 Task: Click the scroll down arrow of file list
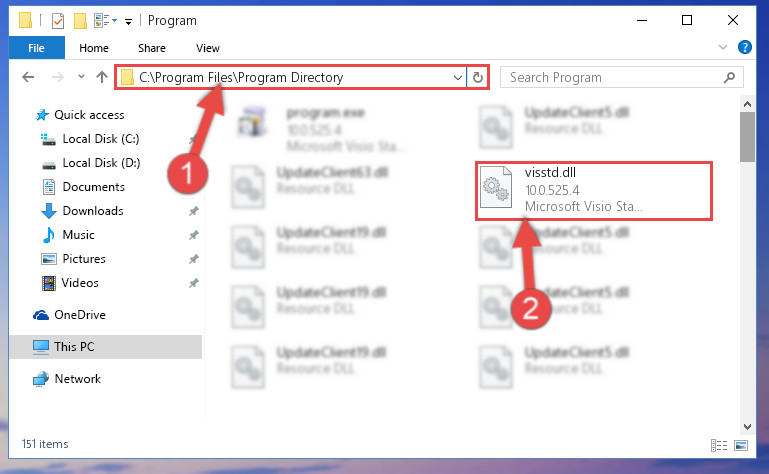pos(747,427)
